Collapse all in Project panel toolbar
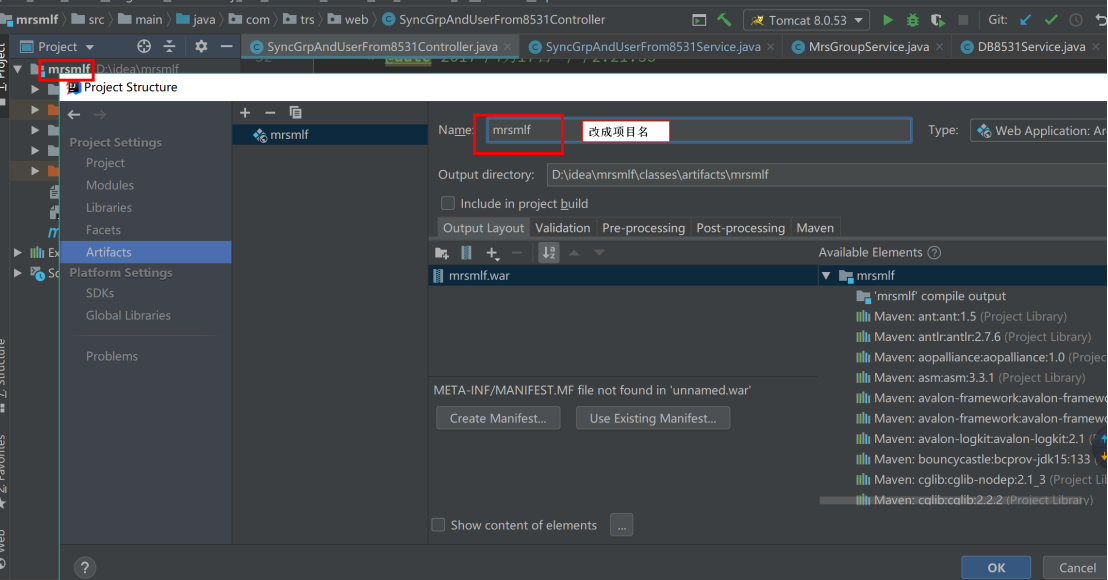Viewport: 1108px width, 580px height. point(170,47)
